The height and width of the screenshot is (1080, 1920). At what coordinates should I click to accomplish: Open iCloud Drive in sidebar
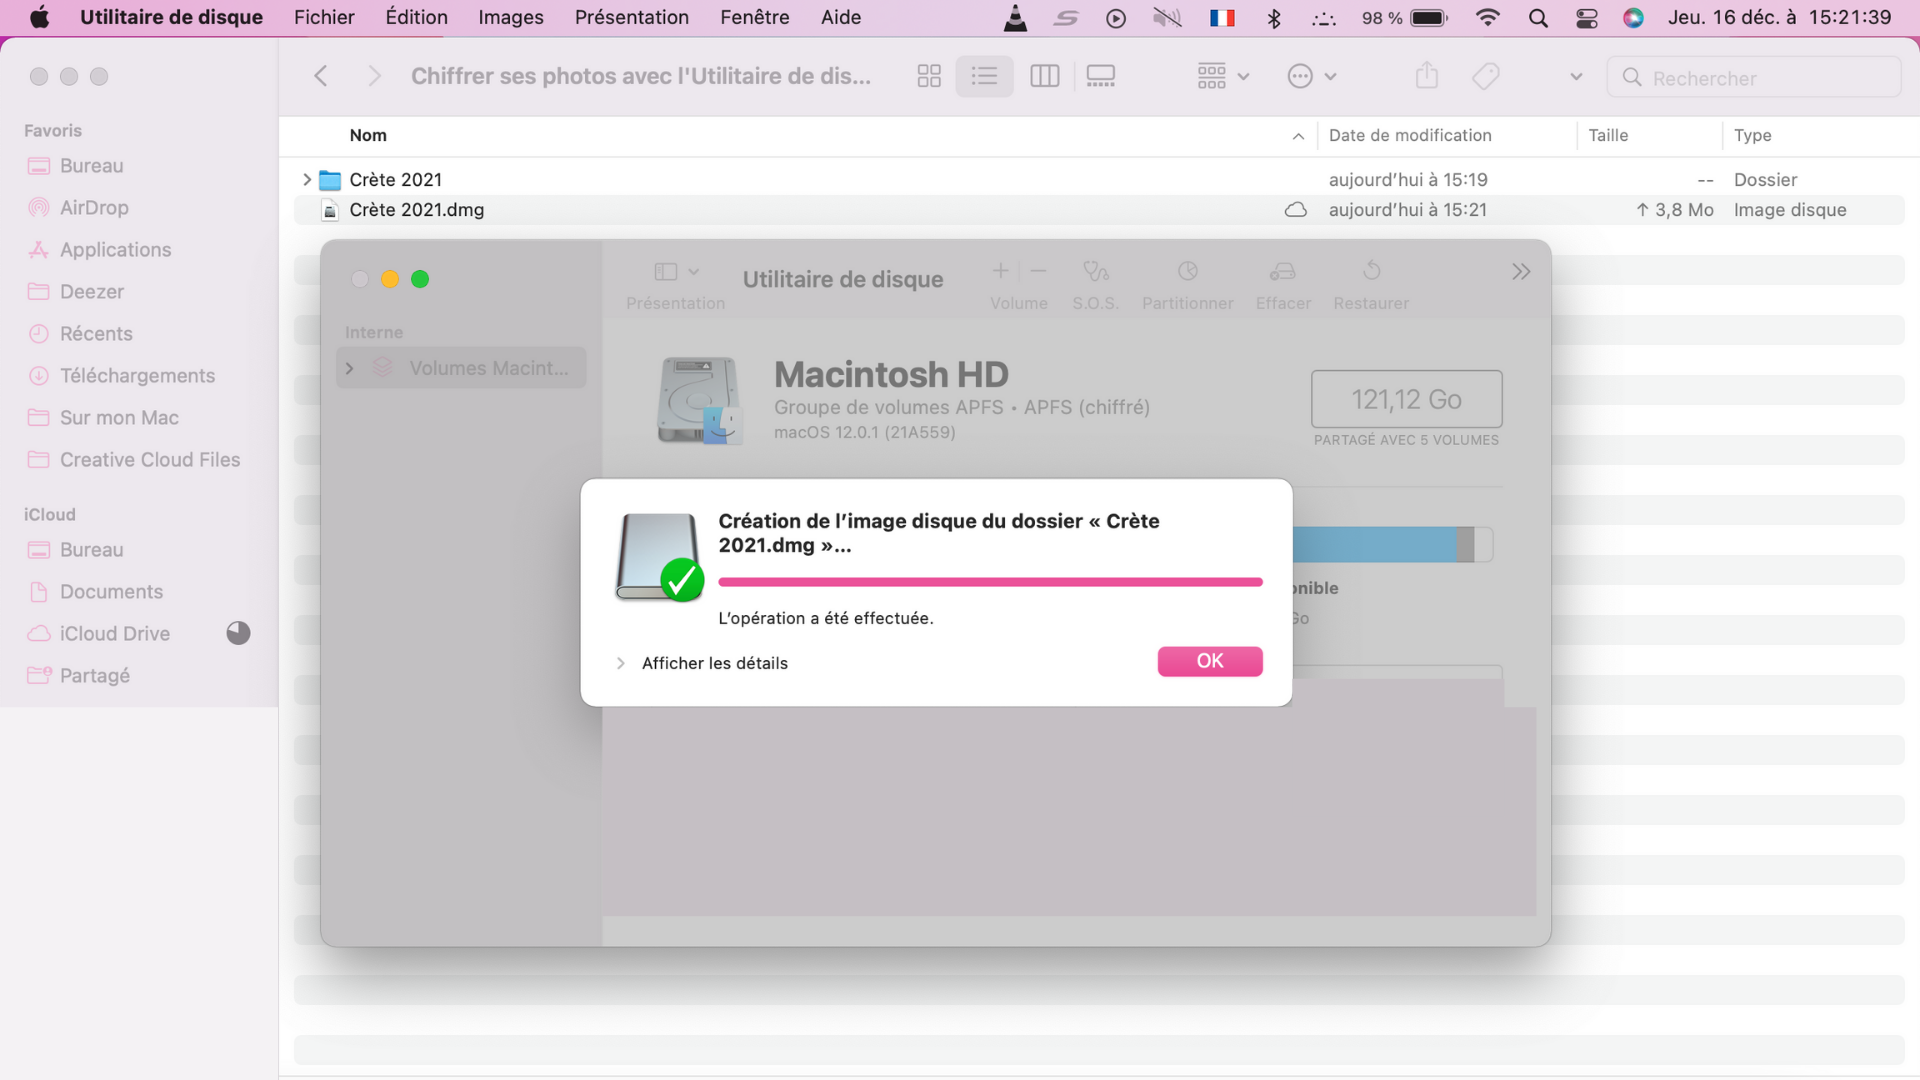pos(115,634)
